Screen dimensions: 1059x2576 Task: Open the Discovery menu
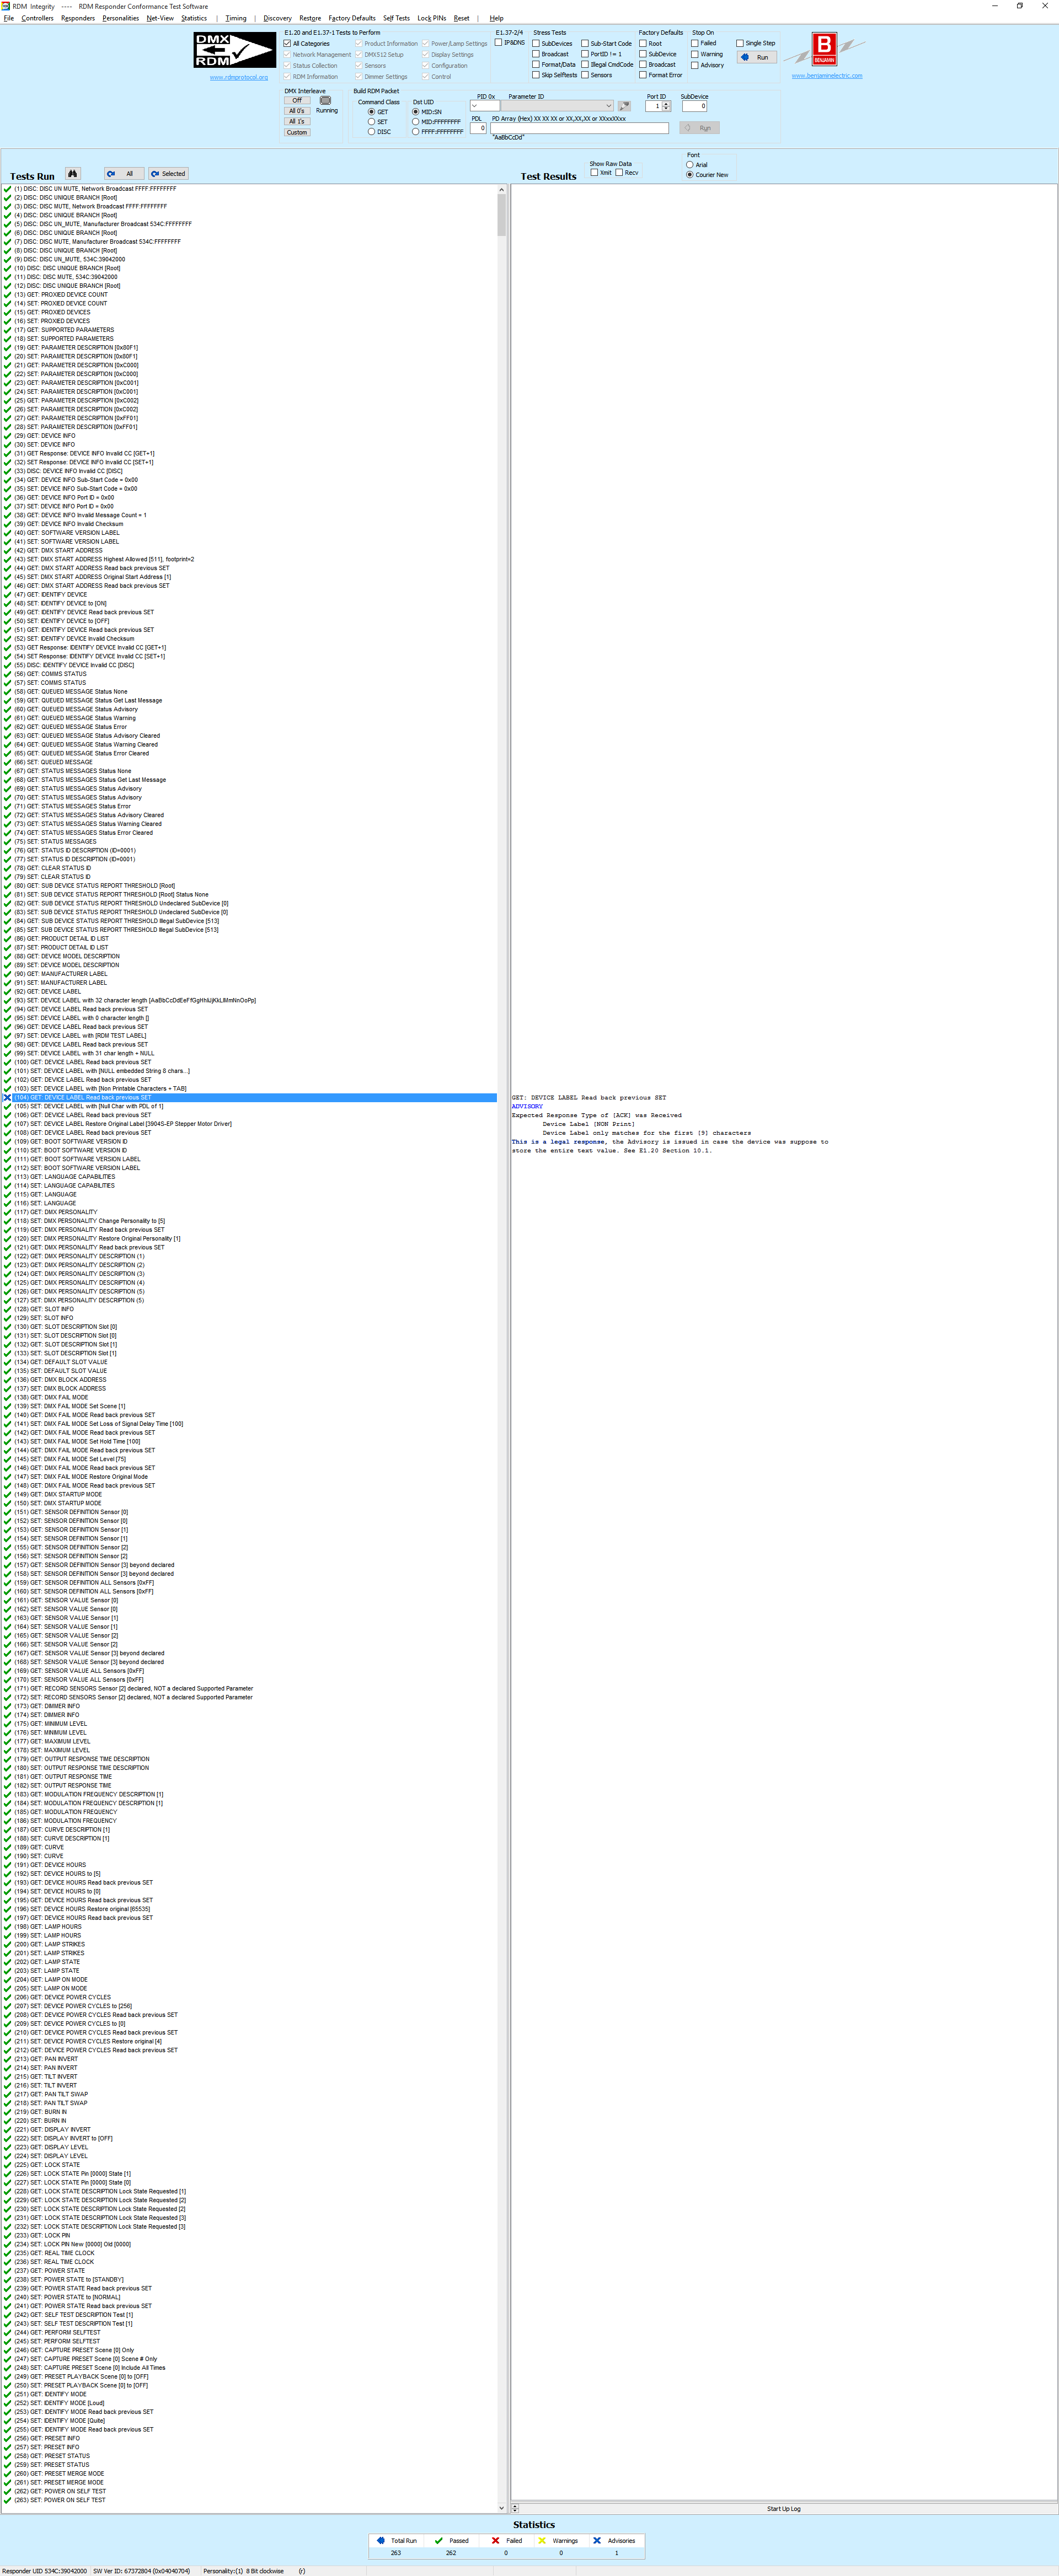coord(277,18)
